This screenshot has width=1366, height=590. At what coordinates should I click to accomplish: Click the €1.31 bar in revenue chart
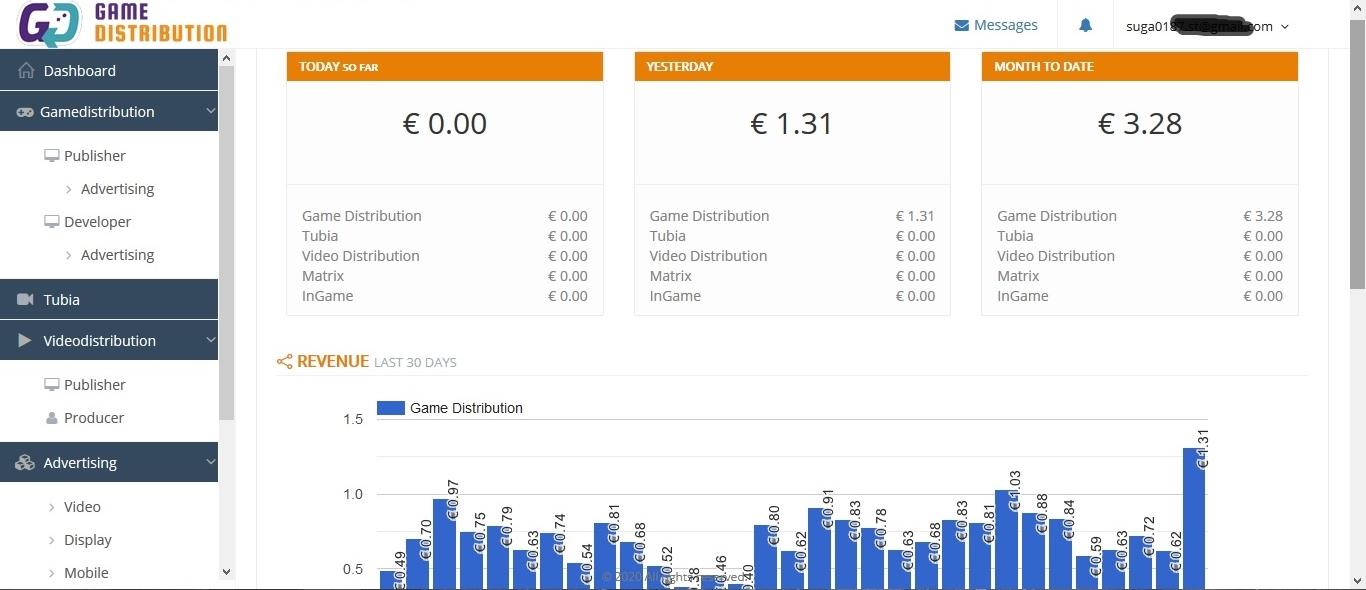point(1194,518)
